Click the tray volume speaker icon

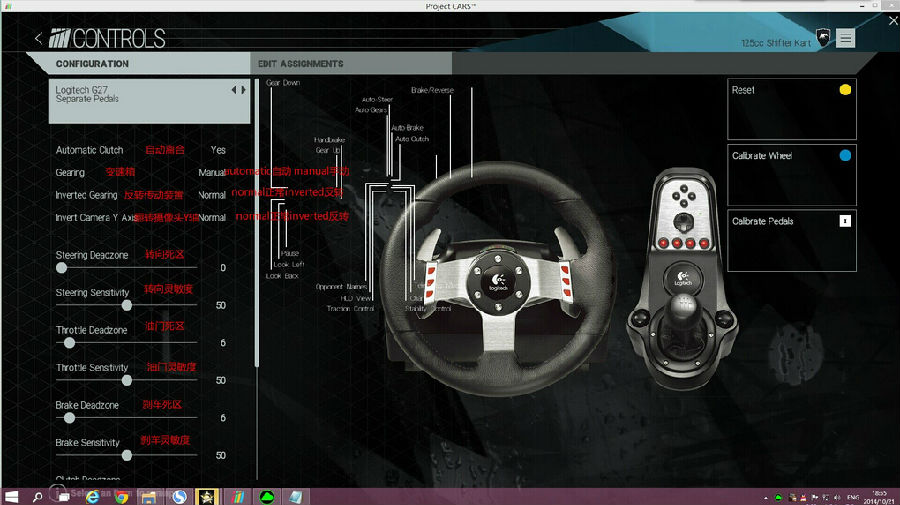click(837, 498)
